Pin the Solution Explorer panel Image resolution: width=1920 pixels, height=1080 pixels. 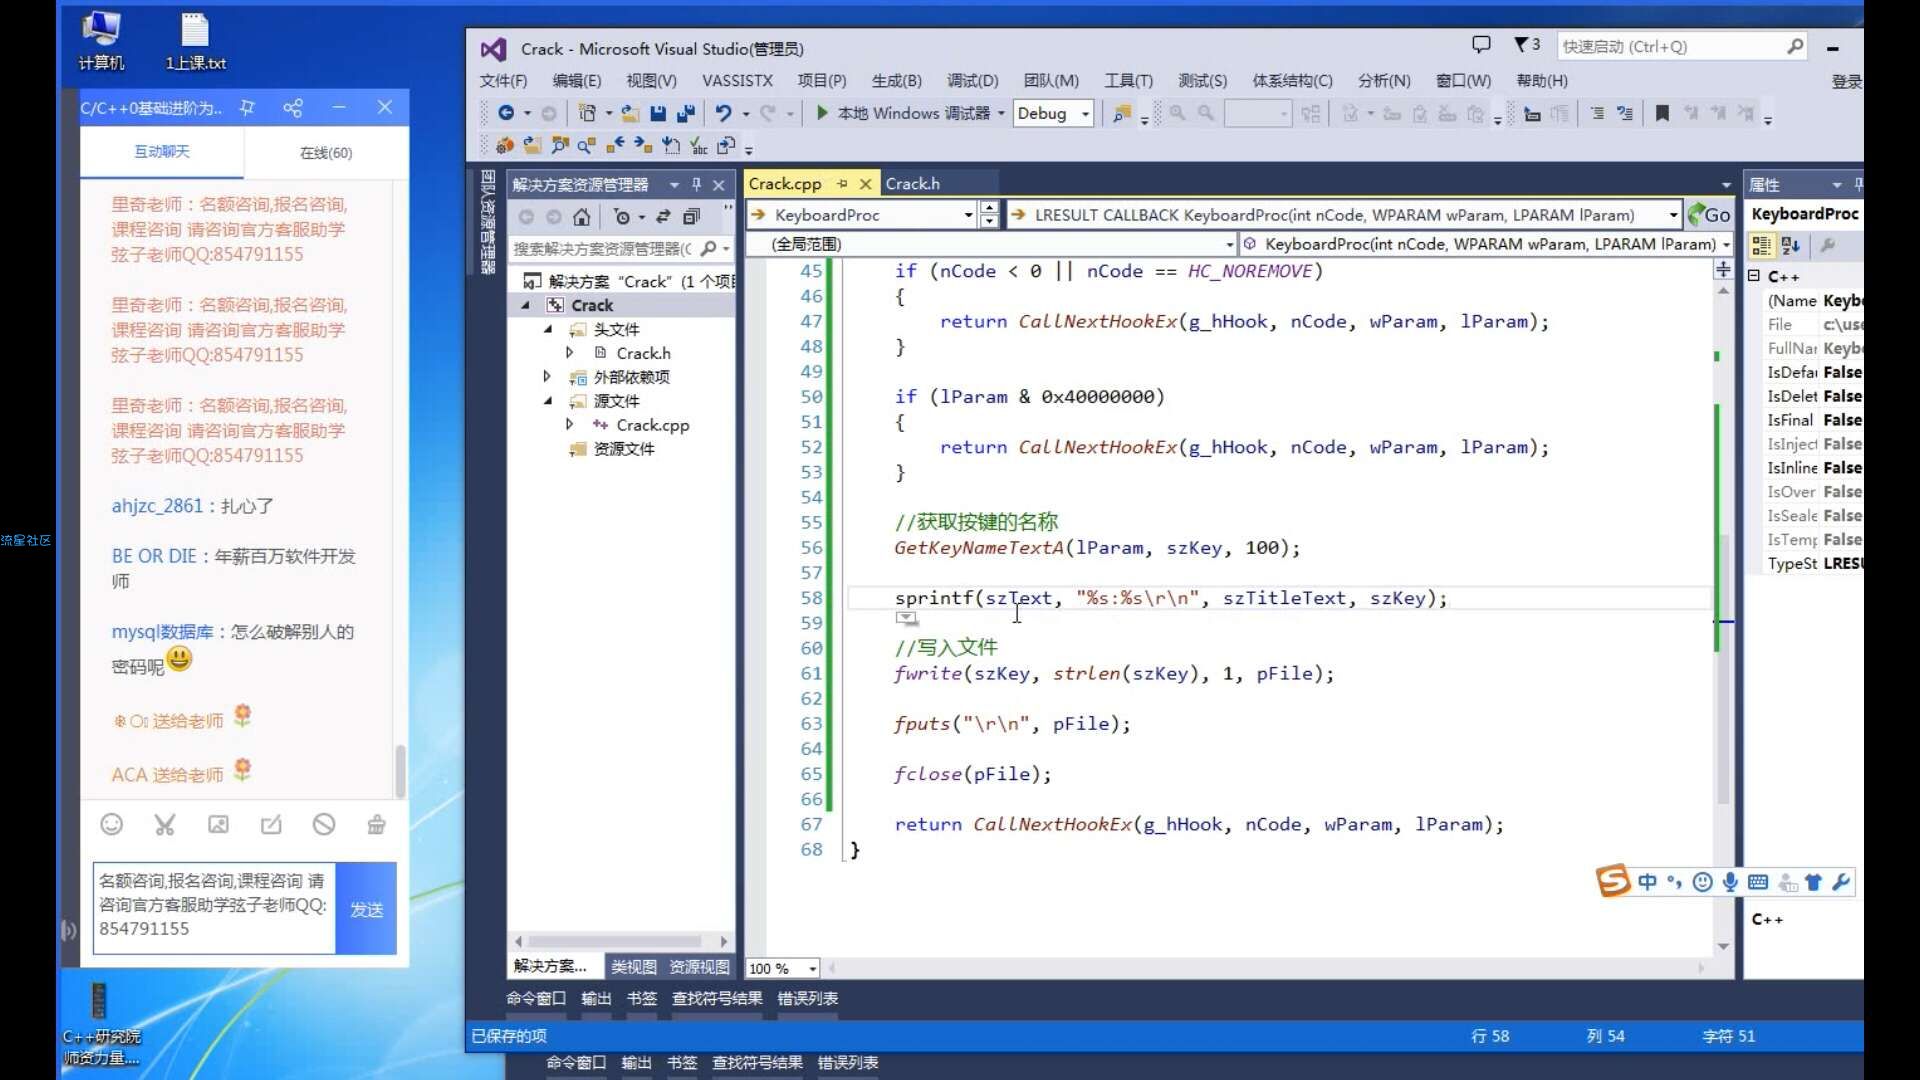click(x=697, y=184)
